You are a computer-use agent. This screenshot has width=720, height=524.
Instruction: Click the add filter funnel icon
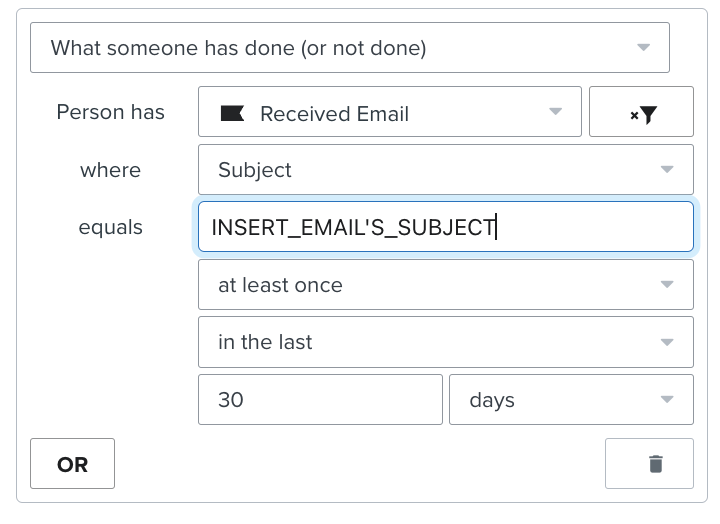tap(642, 114)
